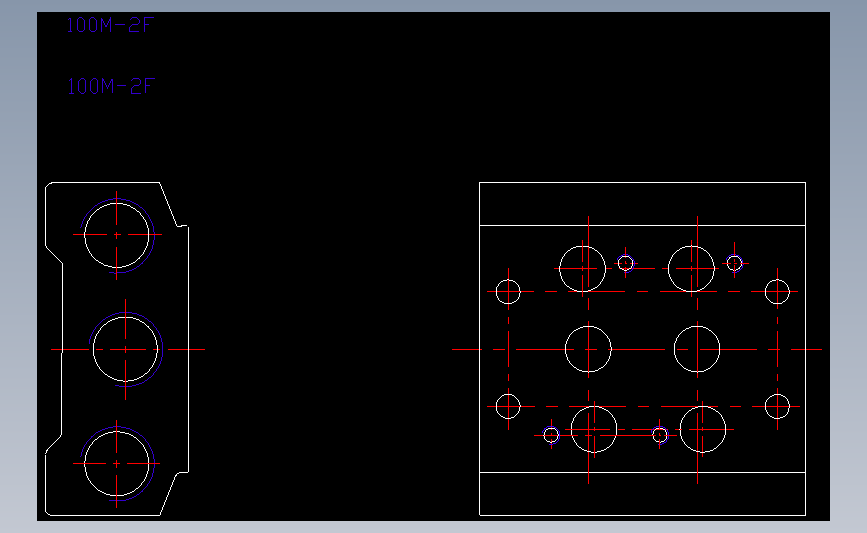Click left circle on right view's horizontal centerline
Viewport: 867px width, 533px height.
588,349
